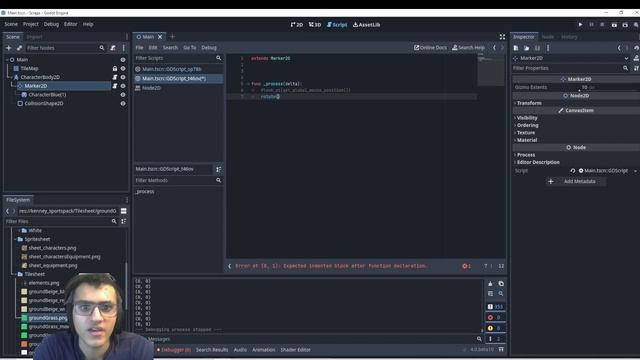Open script editor Go To menu
Image resolution: width=640 pixels, height=360 pixels.
(189, 48)
